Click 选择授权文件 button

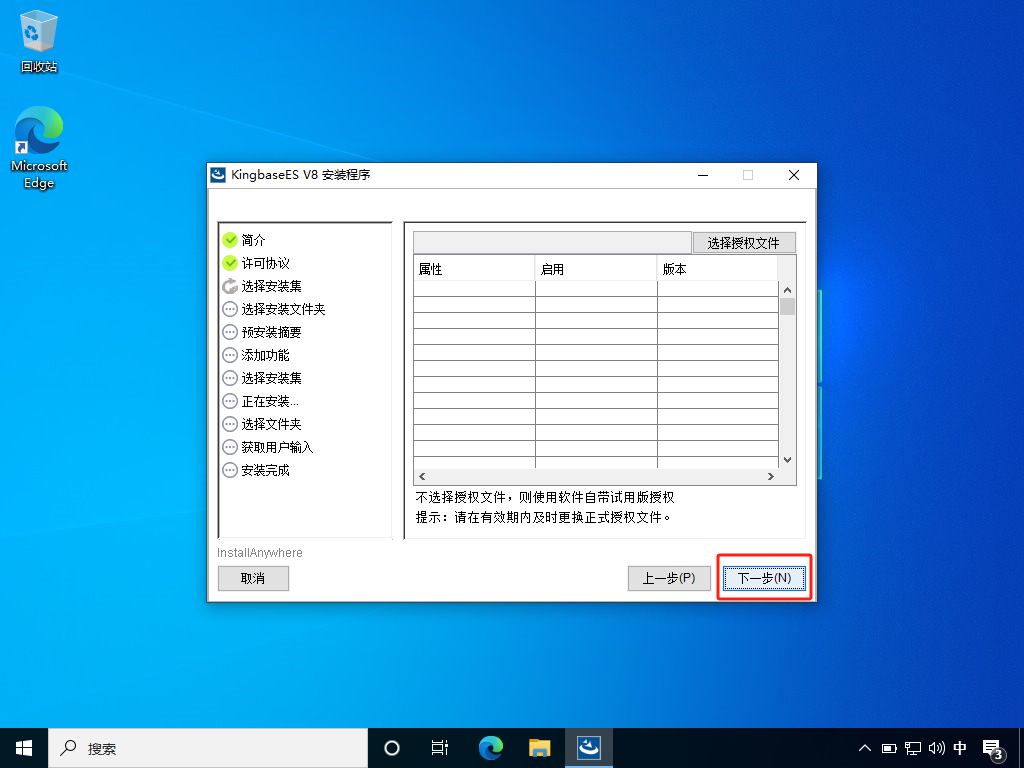[744, 243]
